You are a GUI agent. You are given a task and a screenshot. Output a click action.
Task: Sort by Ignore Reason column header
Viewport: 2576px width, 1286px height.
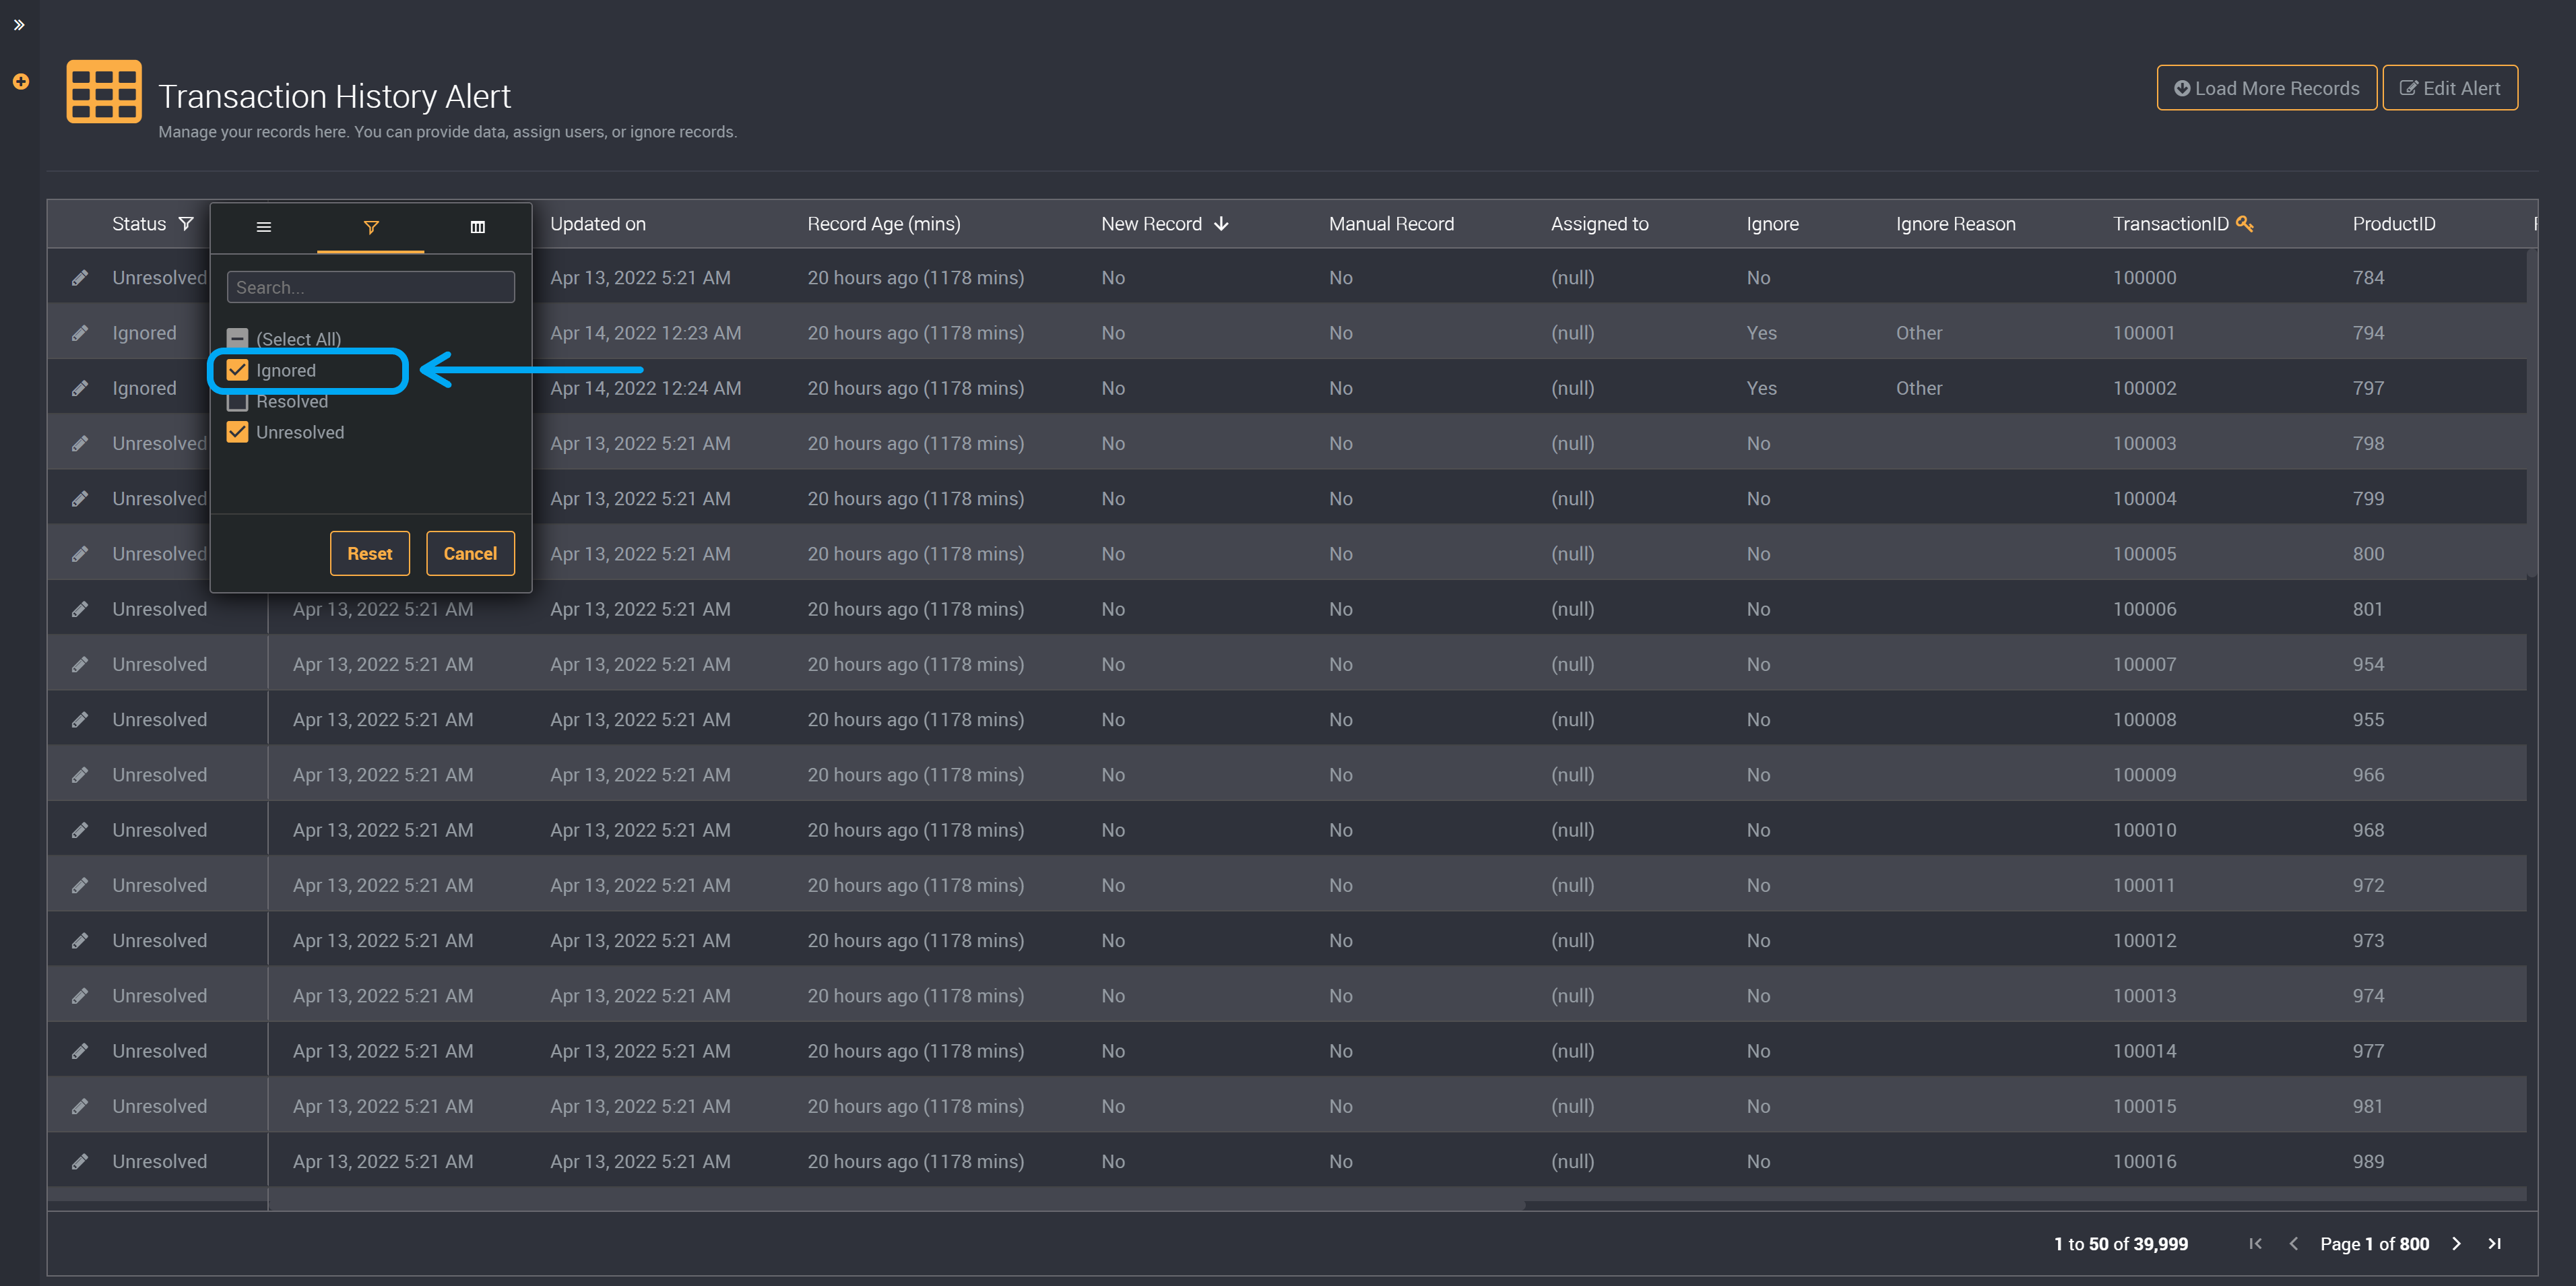[1956, 224]
